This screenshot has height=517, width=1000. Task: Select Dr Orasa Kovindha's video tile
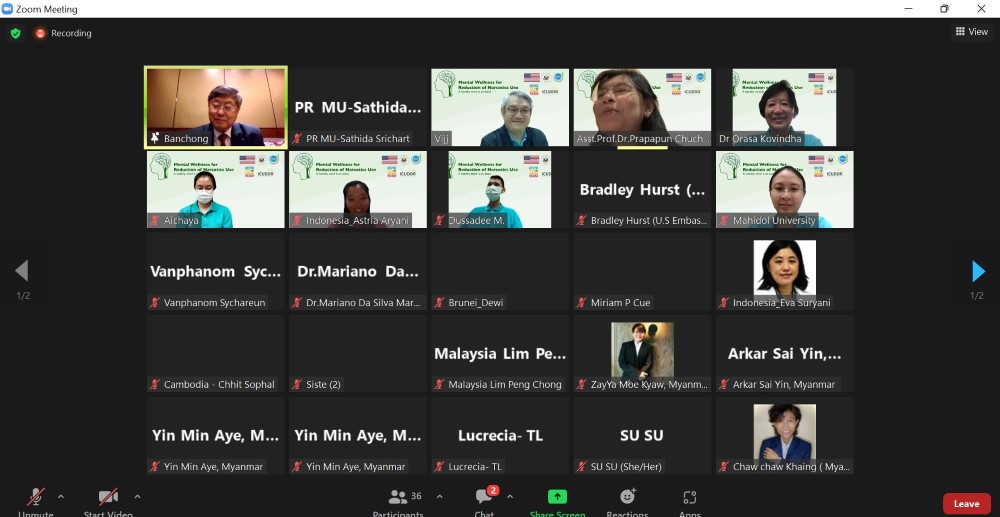(784, 107)
